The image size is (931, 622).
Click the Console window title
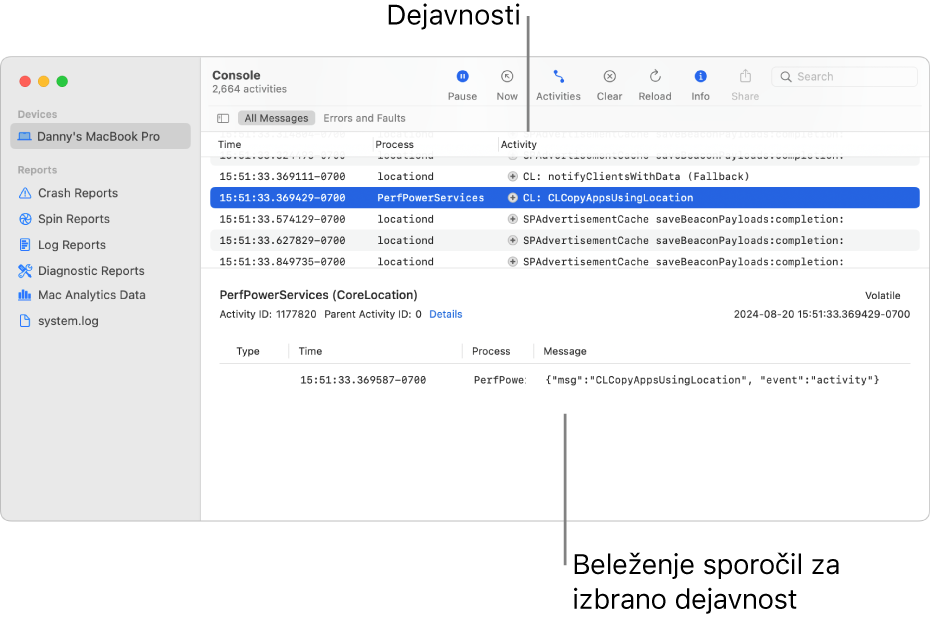click(x=236, y=75)
